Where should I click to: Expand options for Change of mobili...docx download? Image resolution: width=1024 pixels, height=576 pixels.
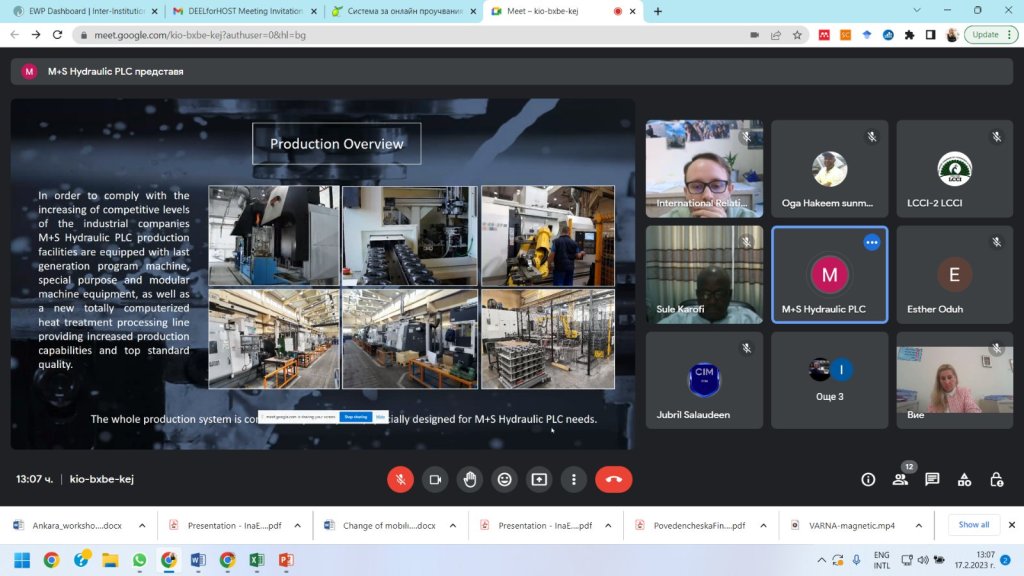(x=453, y=525)
